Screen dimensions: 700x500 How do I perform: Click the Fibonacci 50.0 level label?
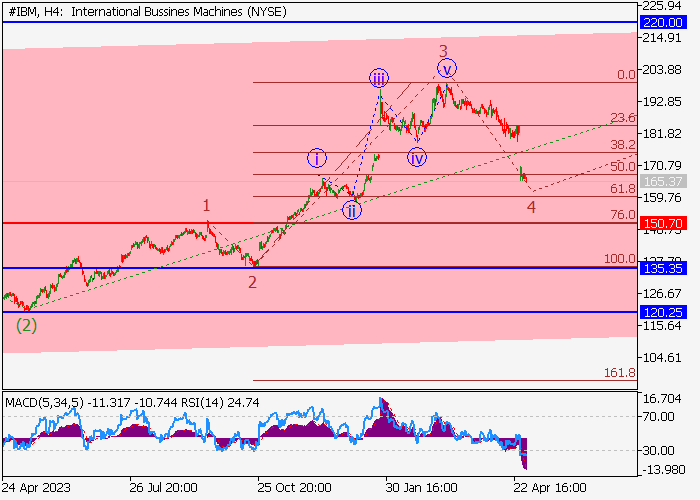click(x=623, y=167)
